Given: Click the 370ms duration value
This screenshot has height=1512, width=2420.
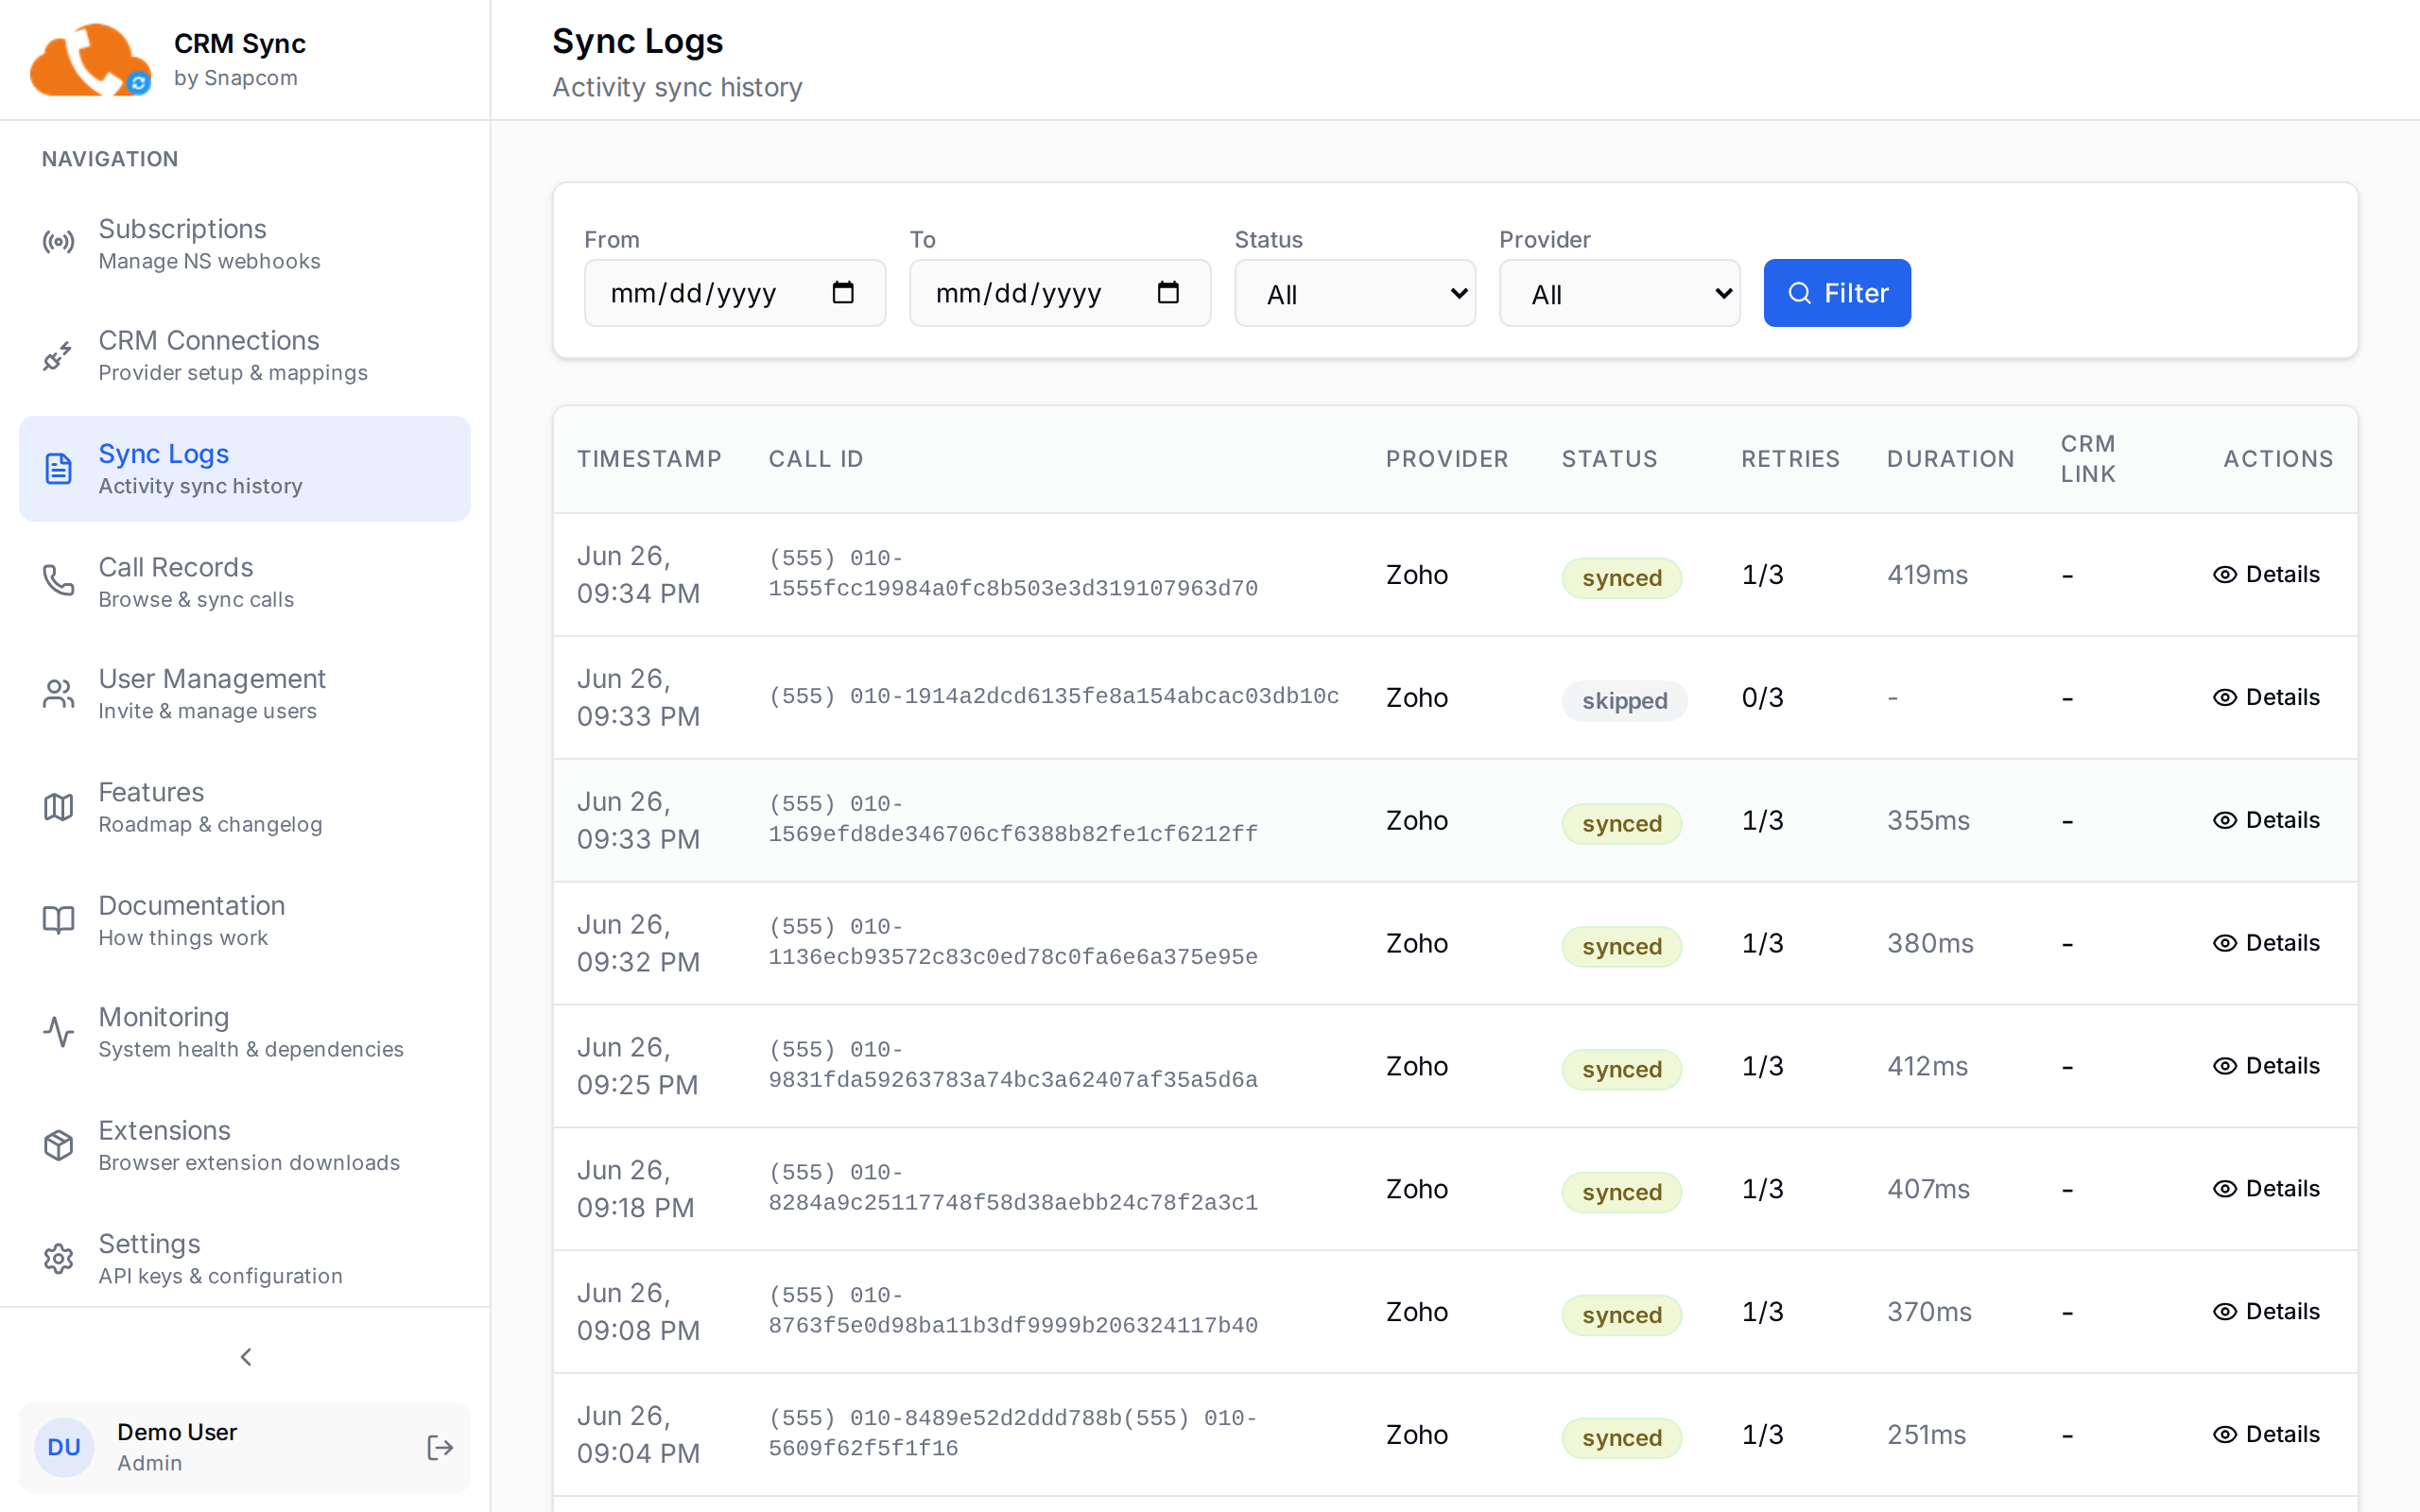Looking at the screenshot, I should [1930, 1312].
